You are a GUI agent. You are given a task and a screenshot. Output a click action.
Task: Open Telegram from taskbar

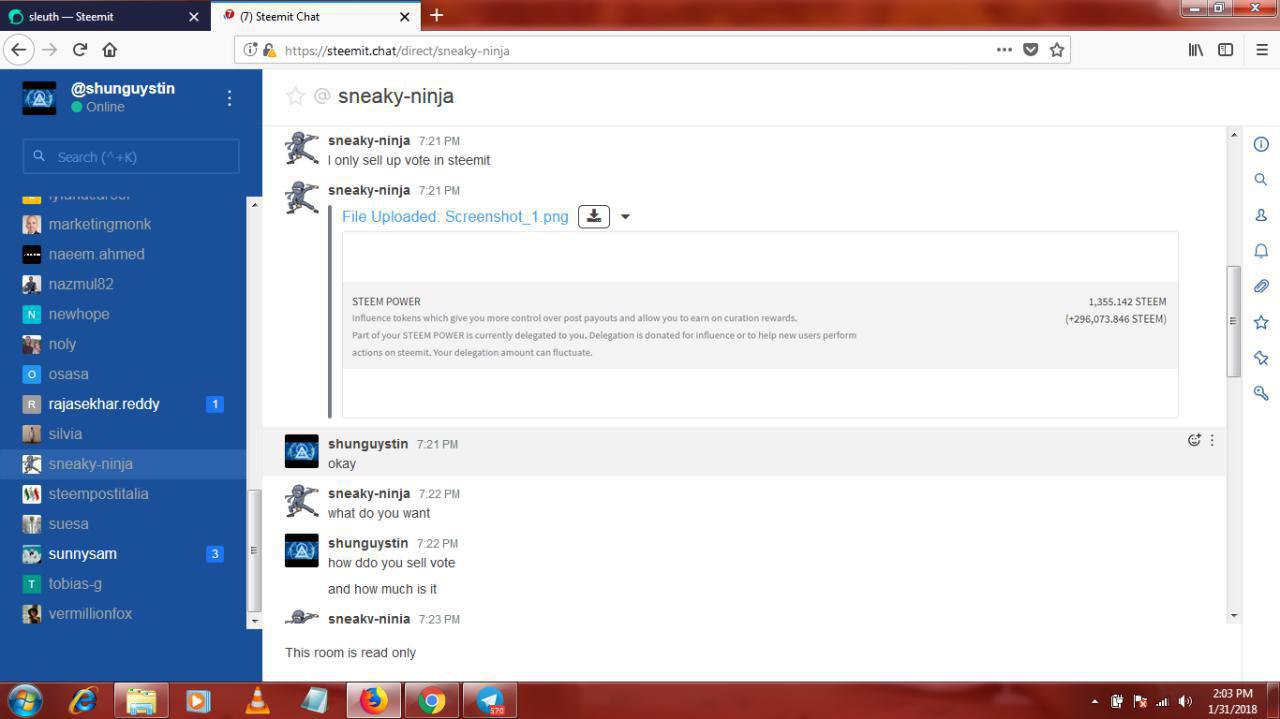click(x=490, y=700)
